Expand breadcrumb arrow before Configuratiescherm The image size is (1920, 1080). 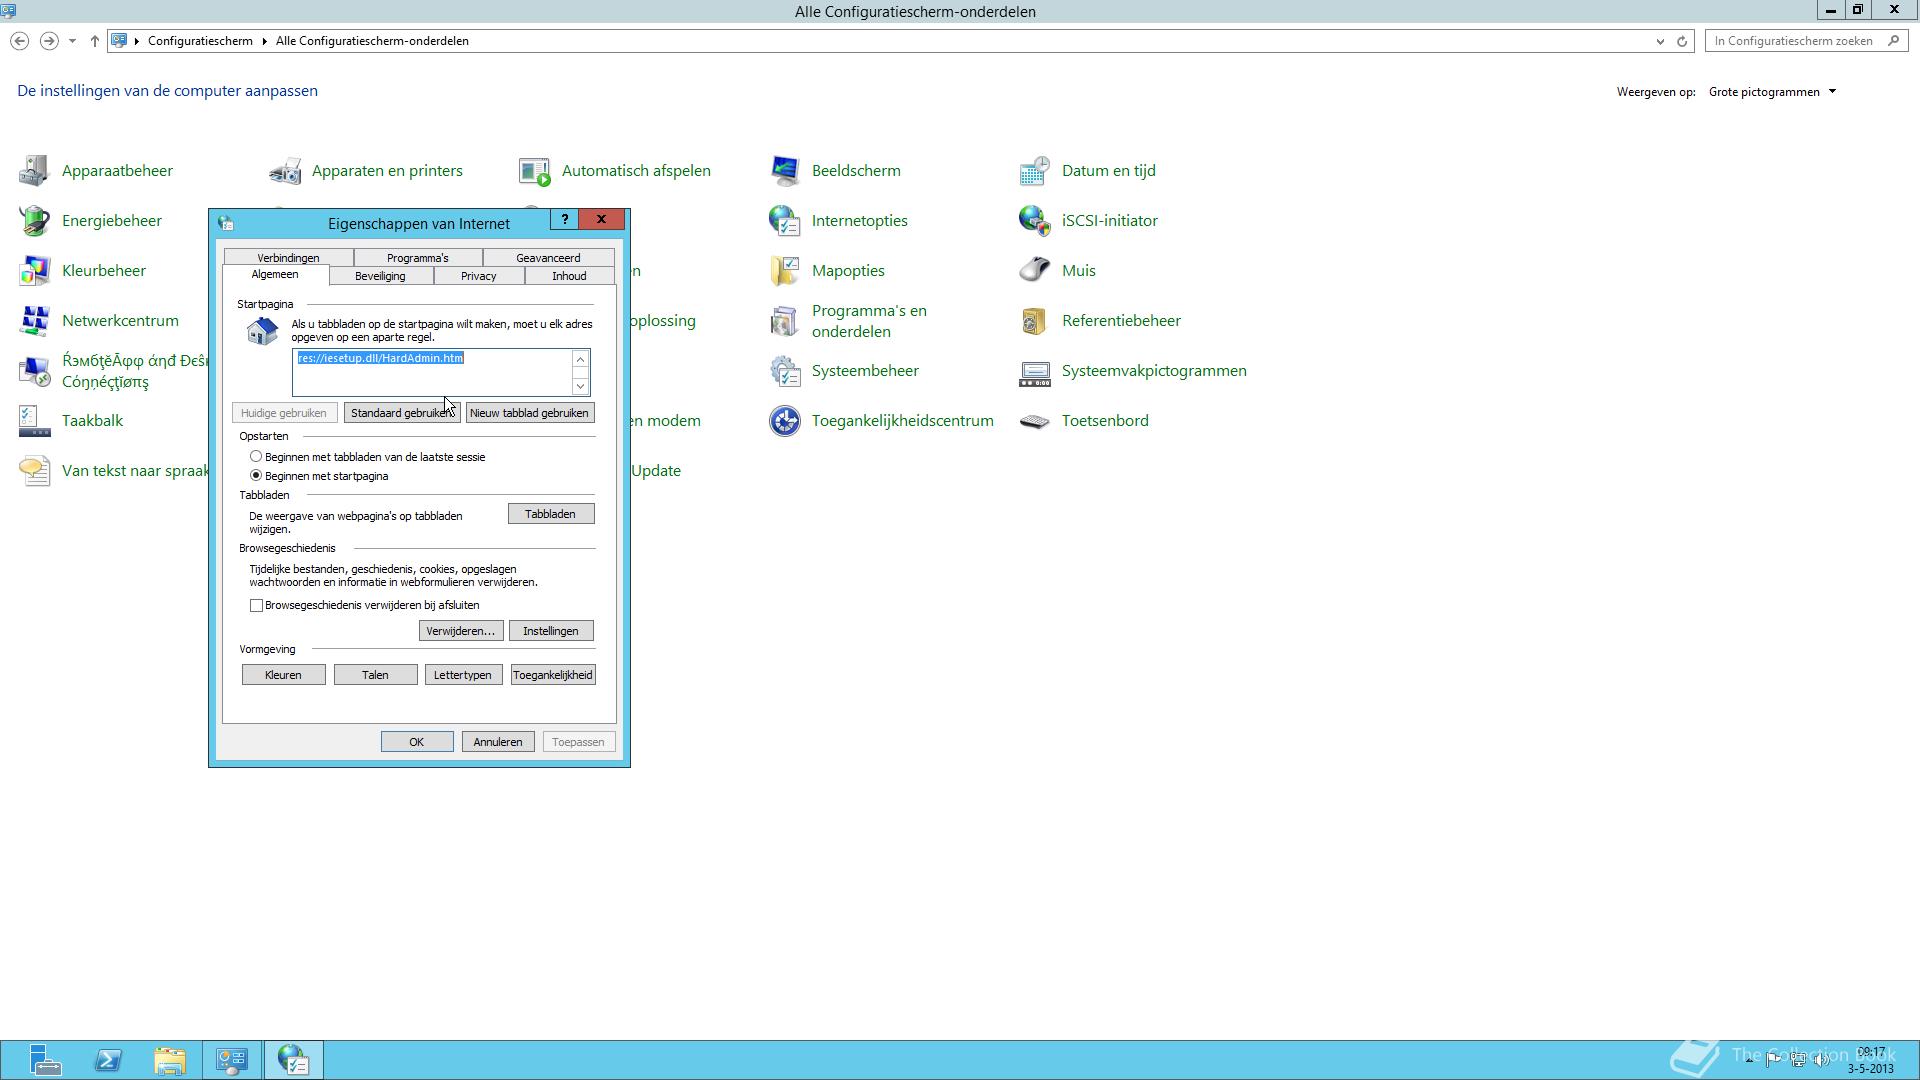click(x=137, y=41)
